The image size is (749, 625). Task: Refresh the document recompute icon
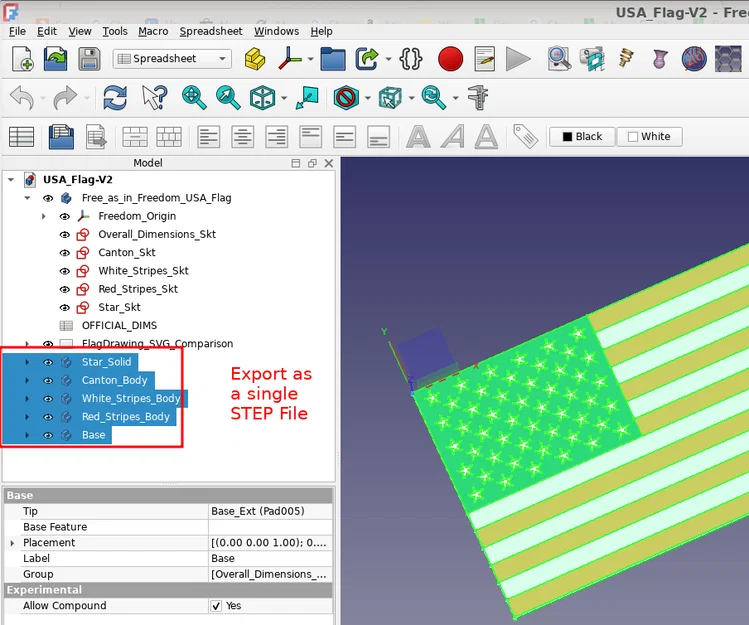pyautogui.click(x=115, y=97)
